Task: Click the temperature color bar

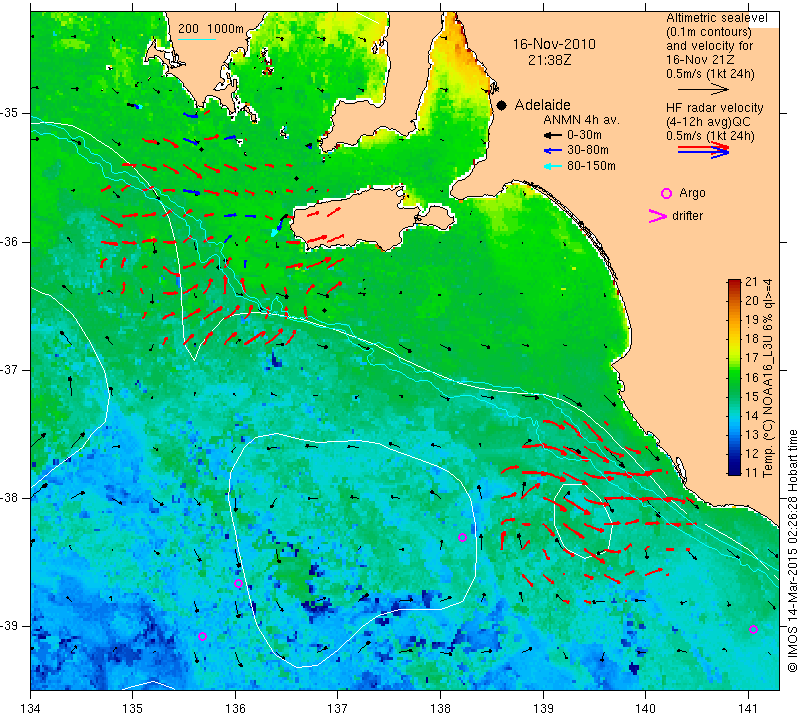Action: (x=734, y=377)
